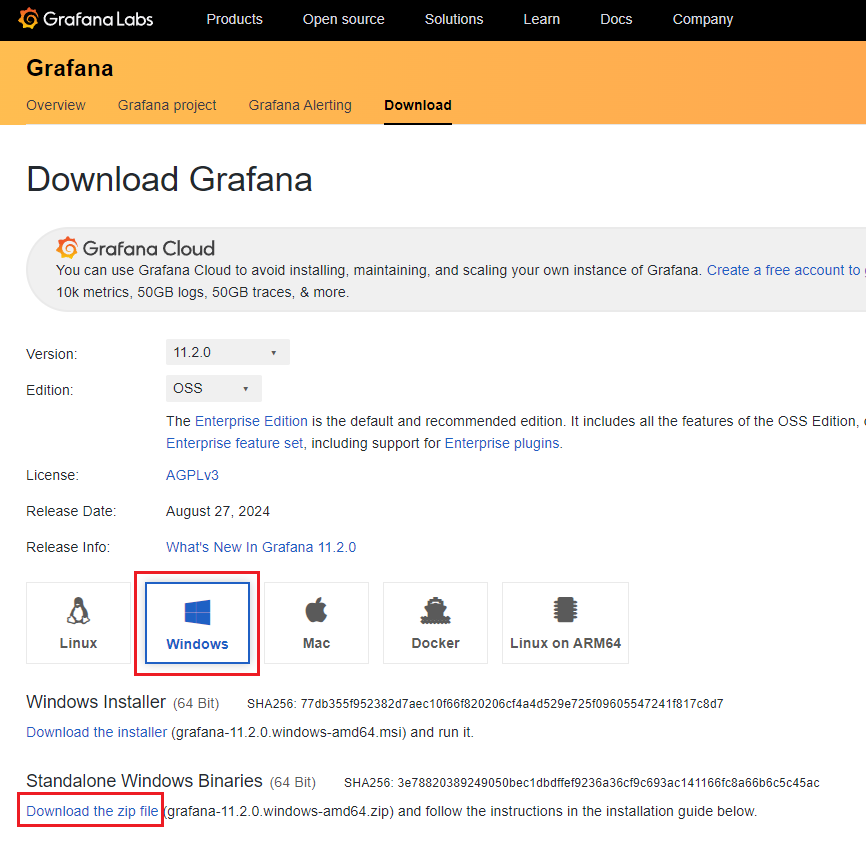Click the Create a free account link
This screenshot has width=866, height=851.
786,270
